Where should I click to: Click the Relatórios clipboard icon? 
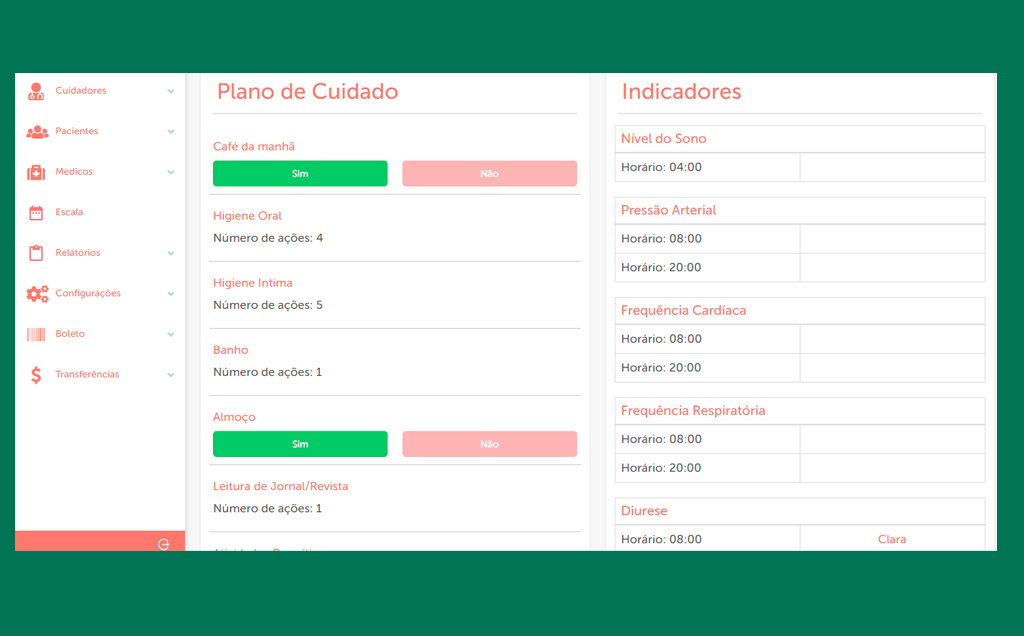[x=36, y=253]
